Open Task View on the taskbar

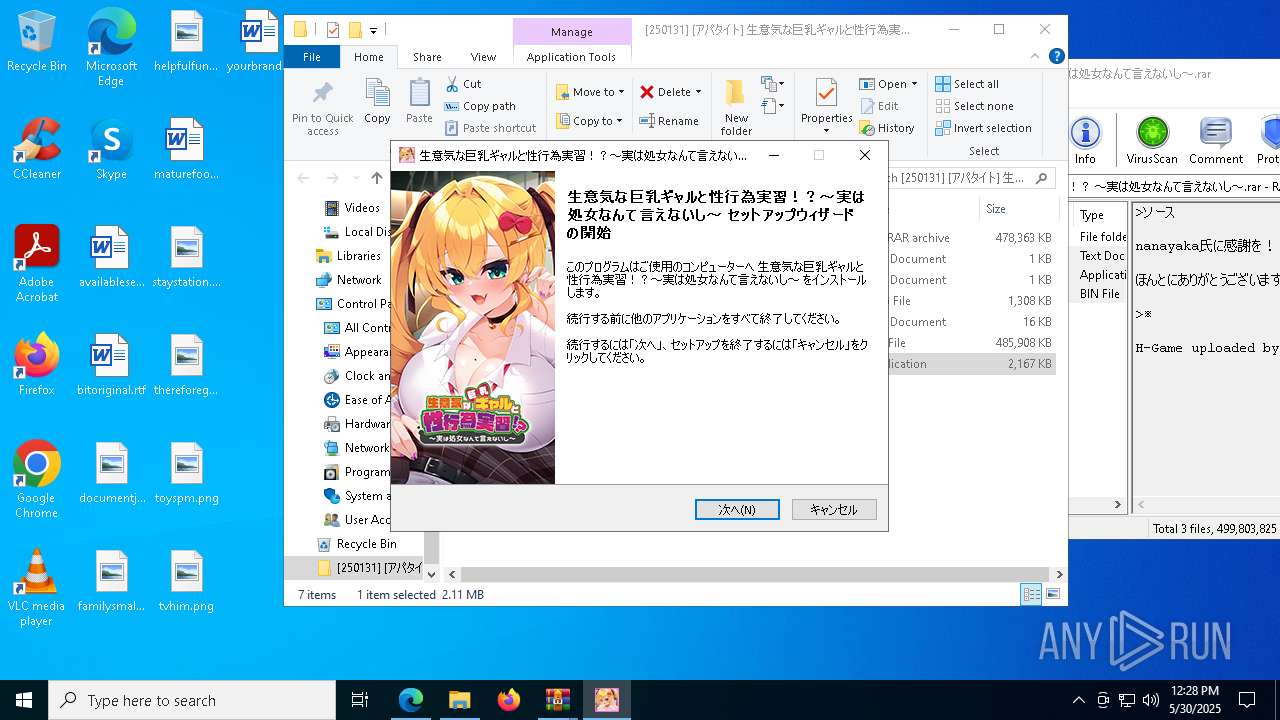pos(360,700)
